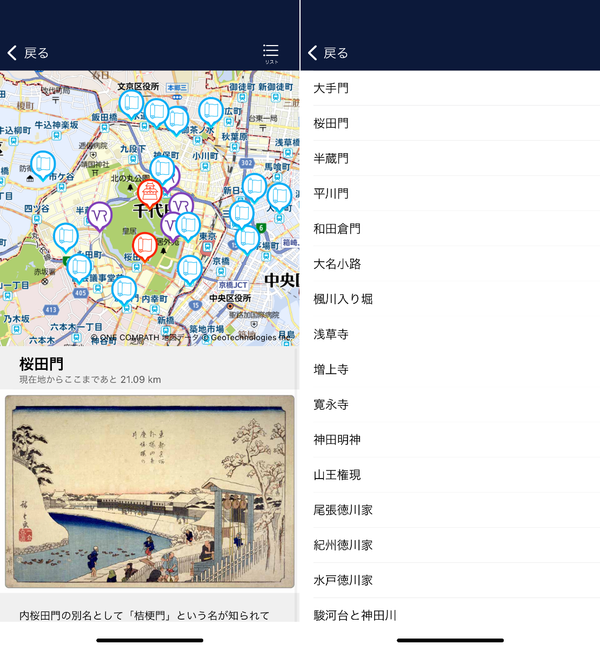600x649 pixels.
Task: Select the blue scroll pin near 内幸町
Action: (124, 291)
